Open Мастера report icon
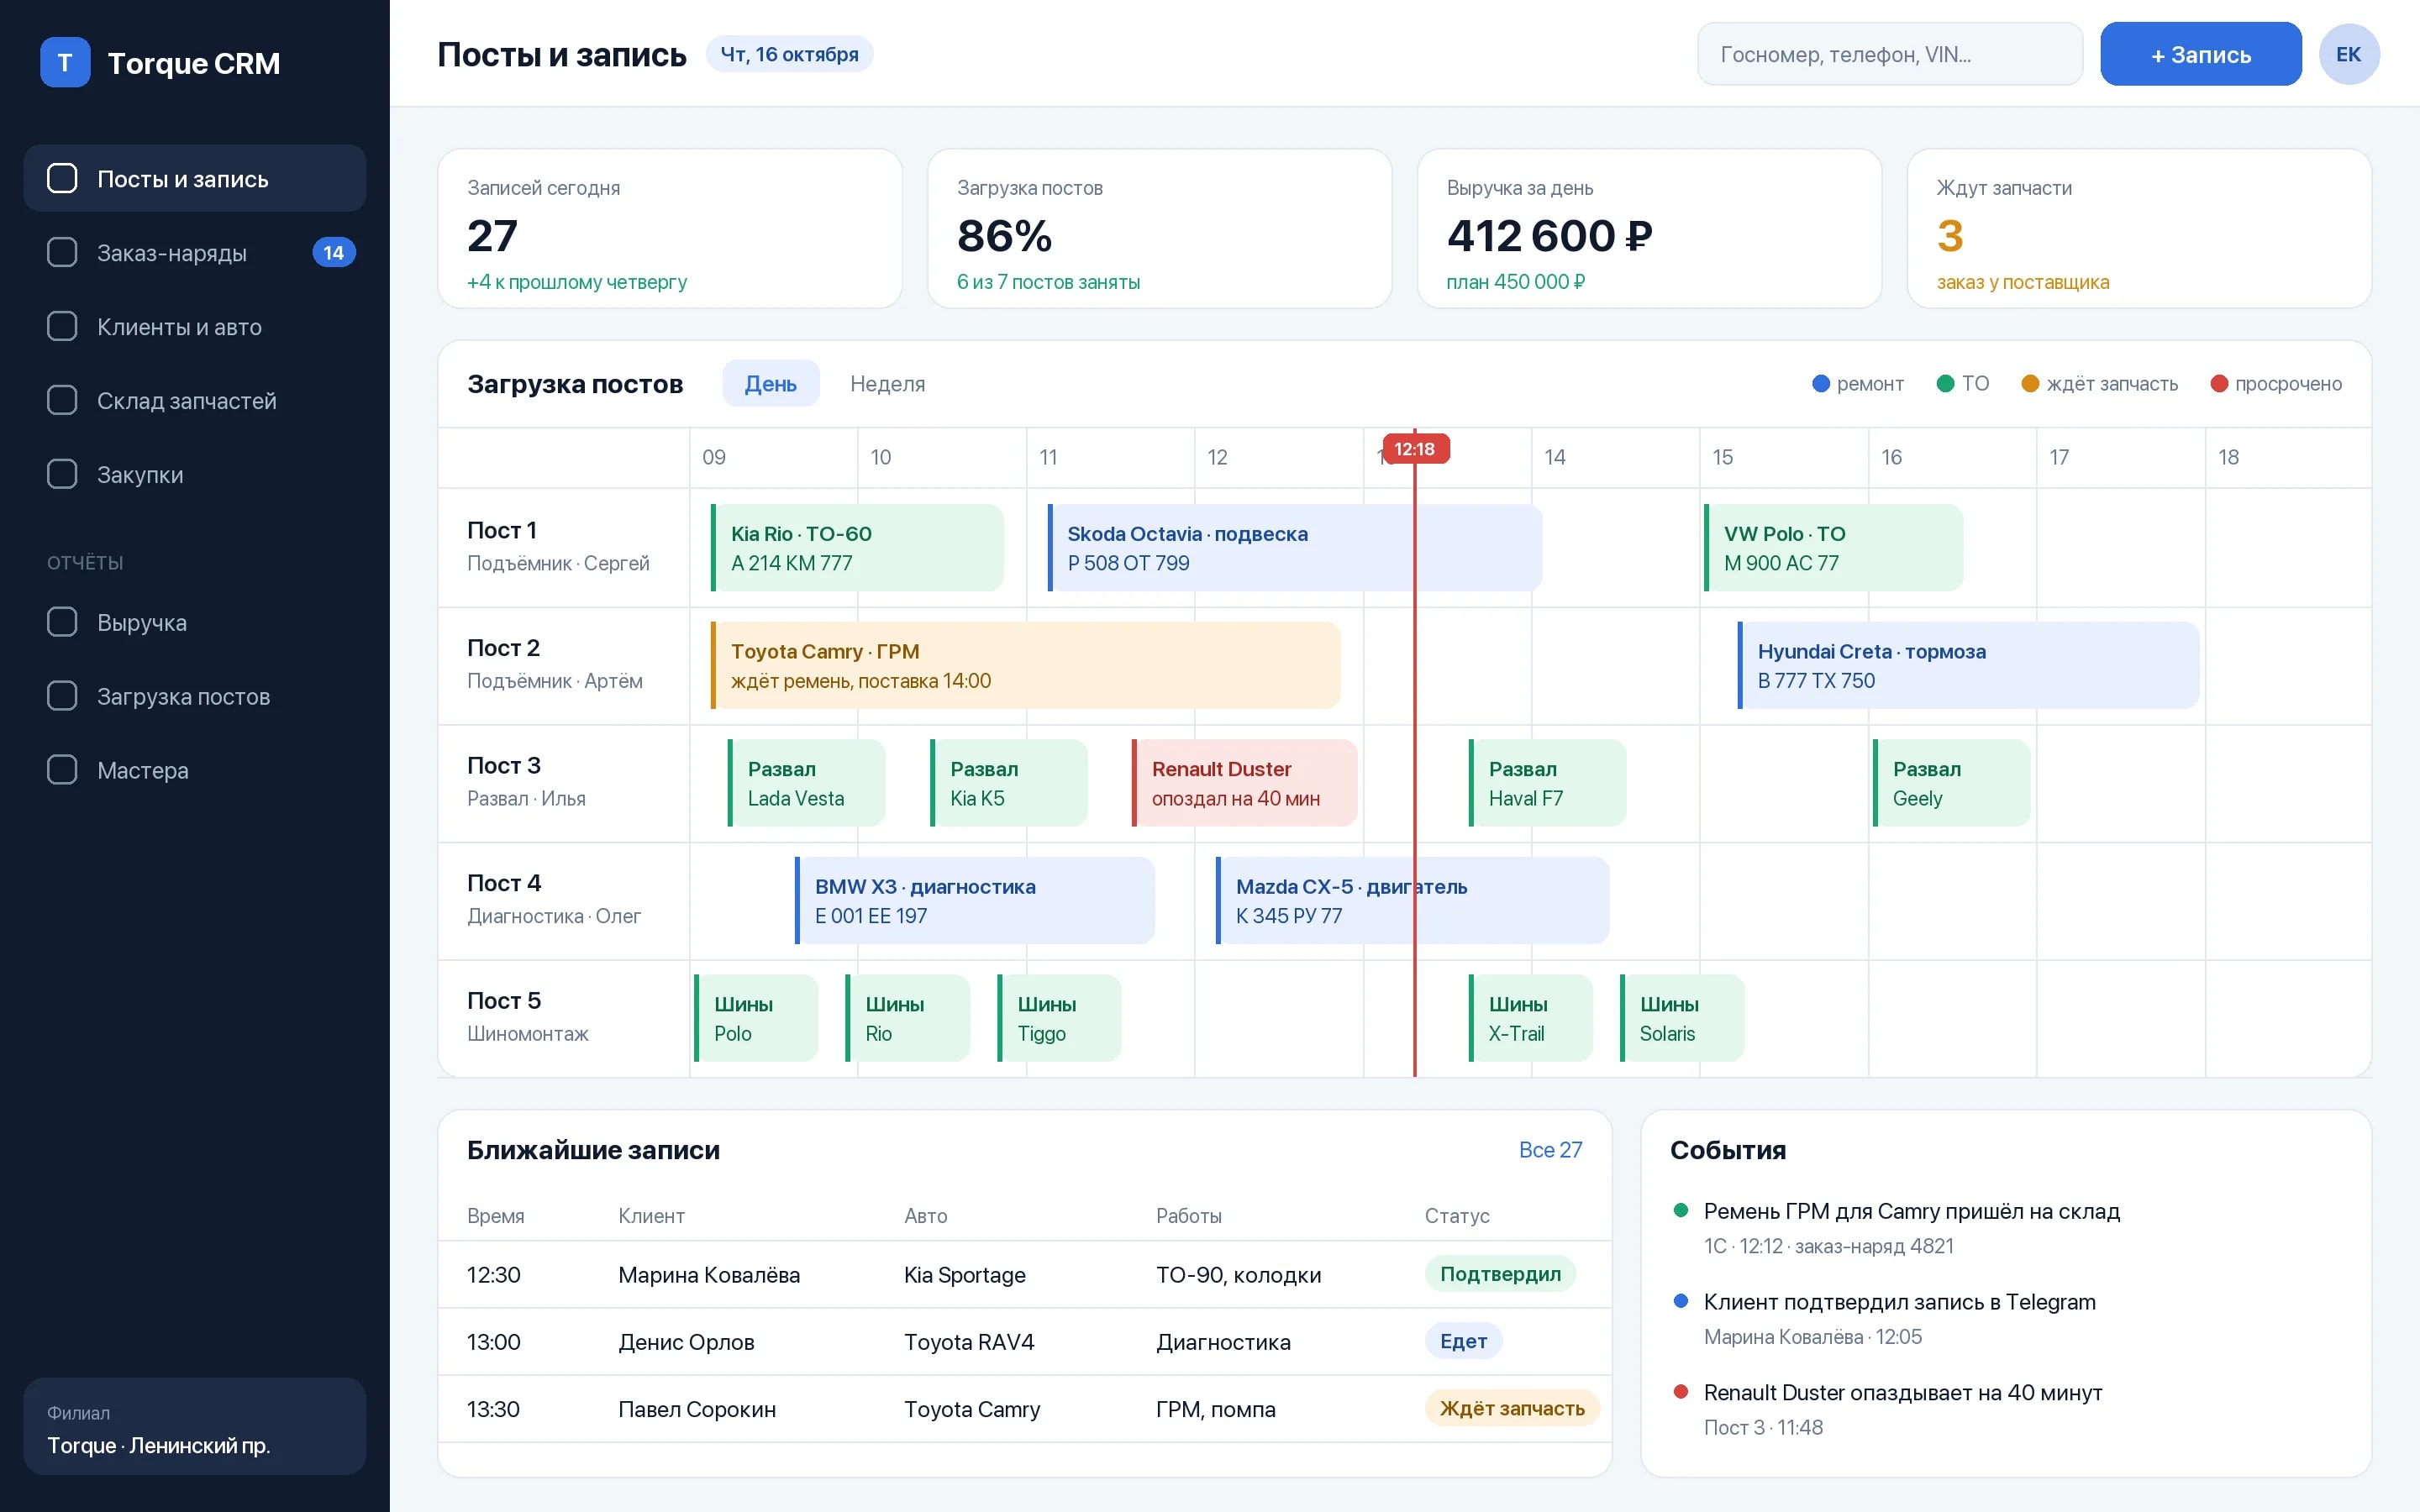The height and width of the screenshot is (1512, 2420). 62,771
